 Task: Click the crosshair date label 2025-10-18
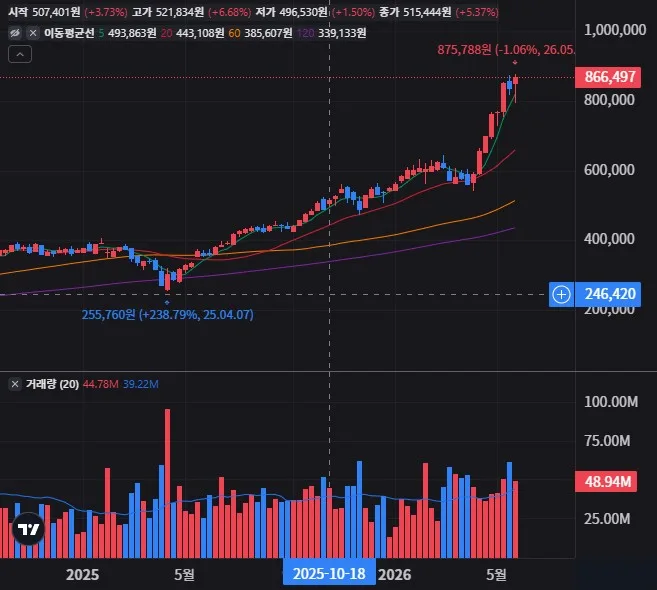click(x=329, y=574)
